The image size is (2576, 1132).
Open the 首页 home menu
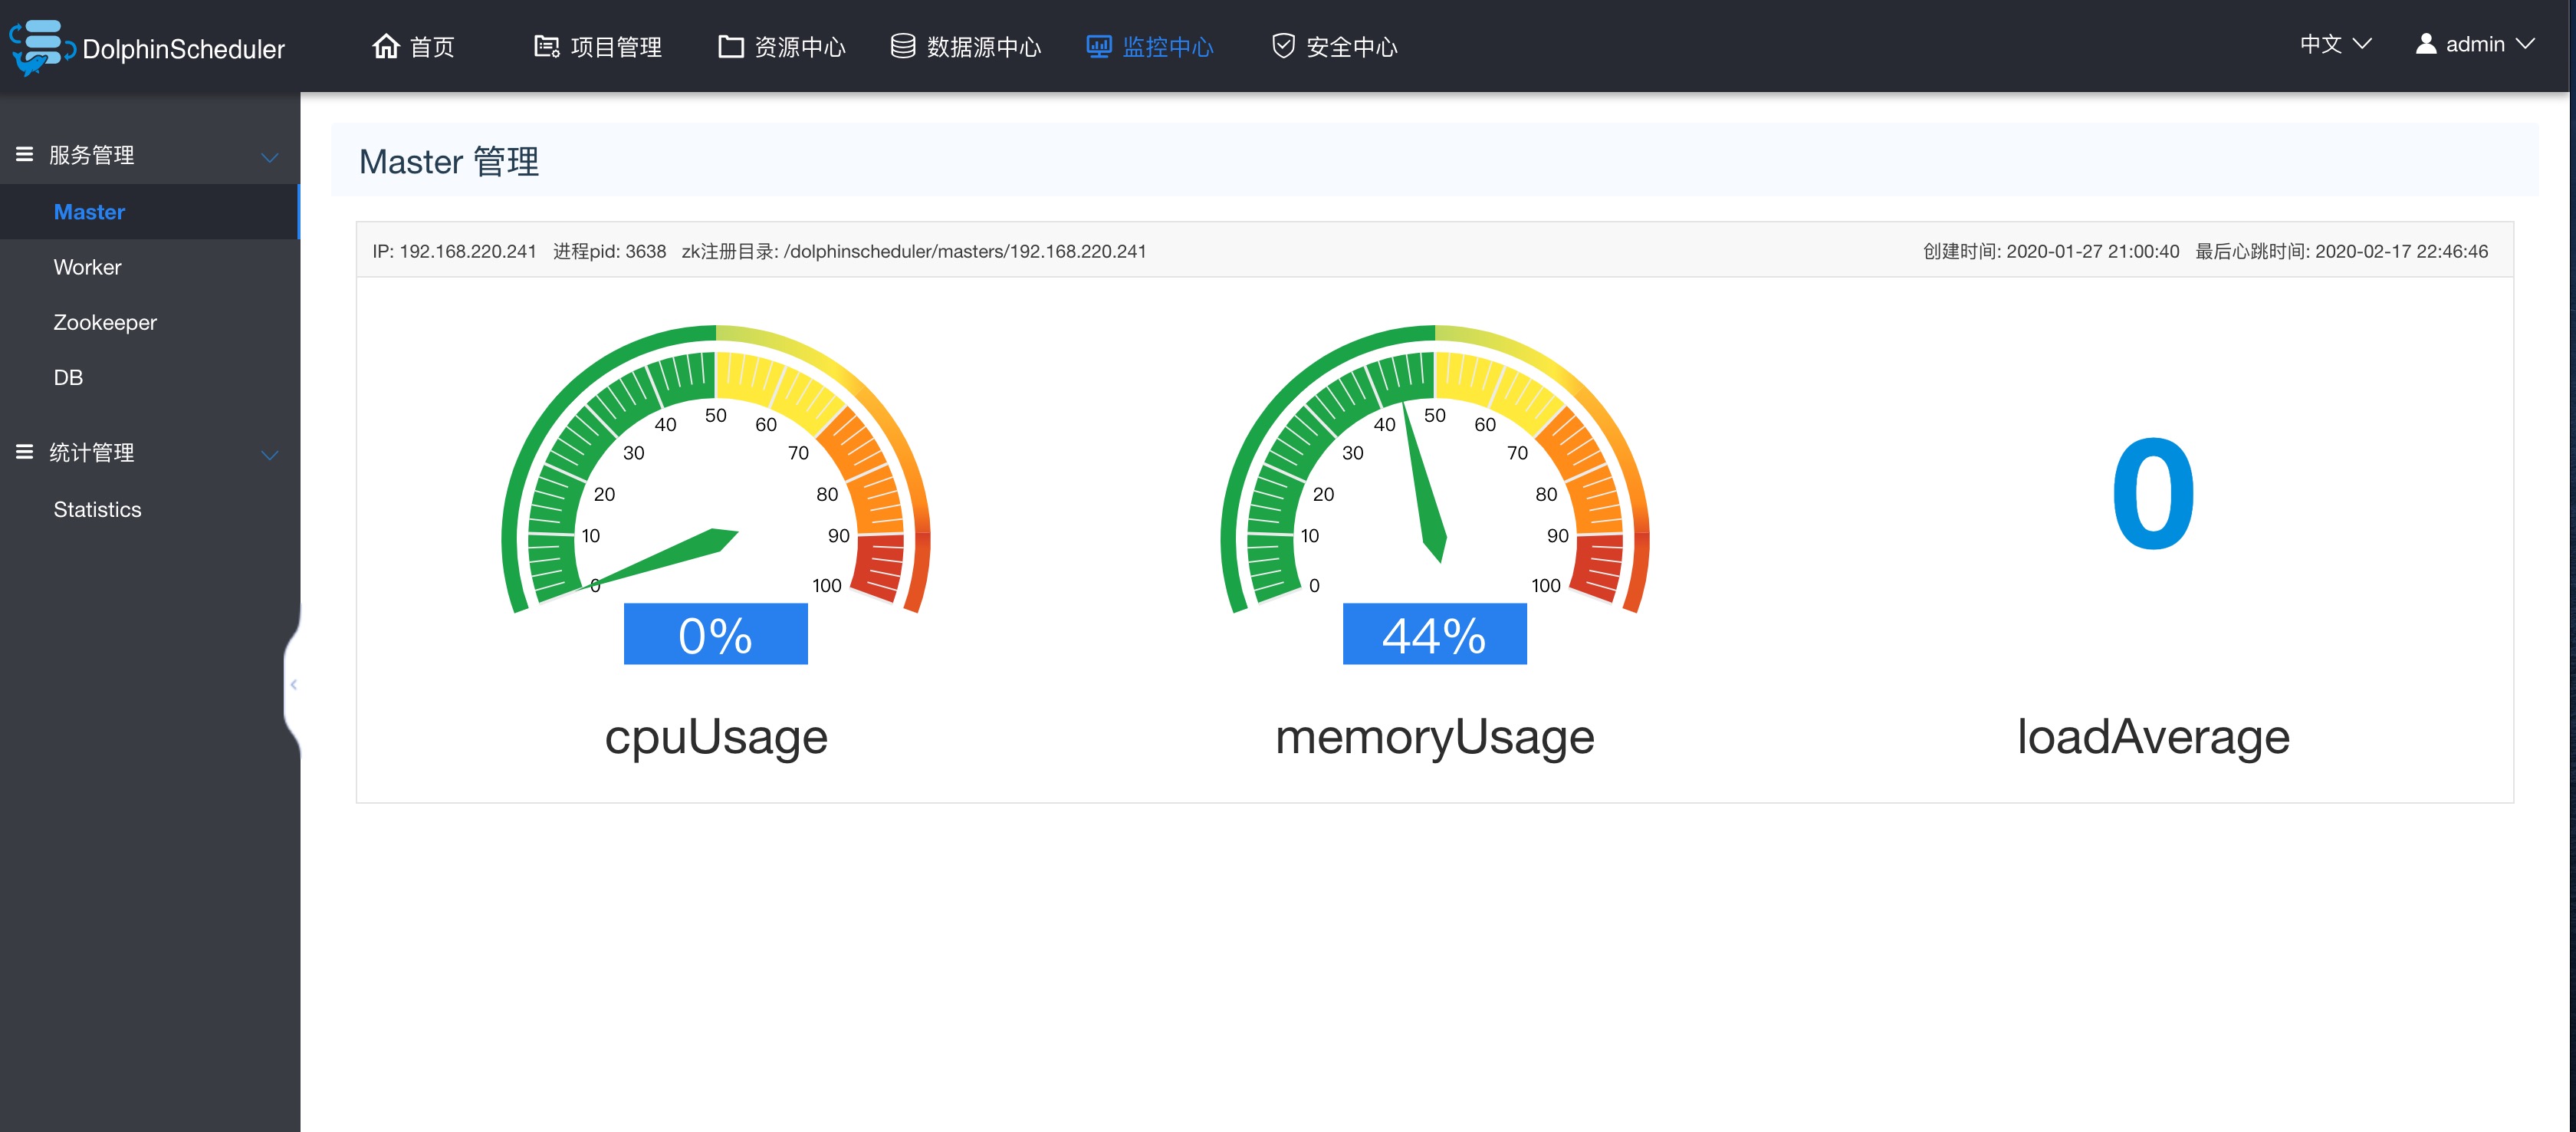(x=414, y=46)
